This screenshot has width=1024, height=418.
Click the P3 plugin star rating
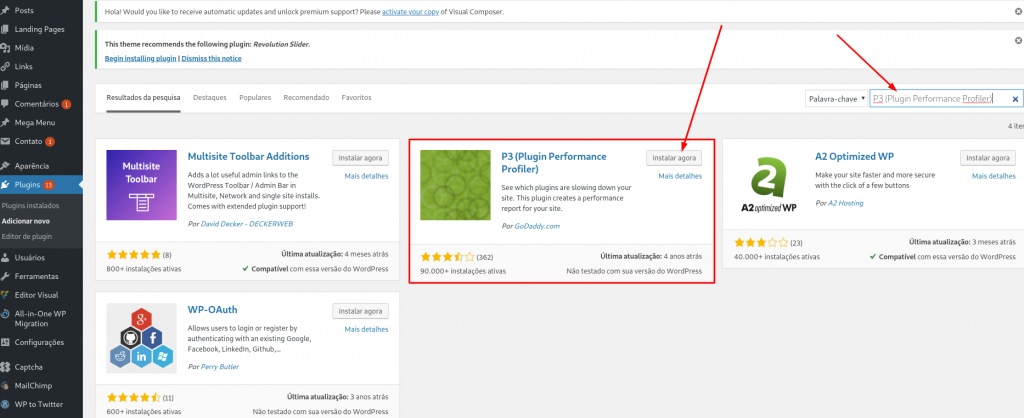tap(447, 257)
